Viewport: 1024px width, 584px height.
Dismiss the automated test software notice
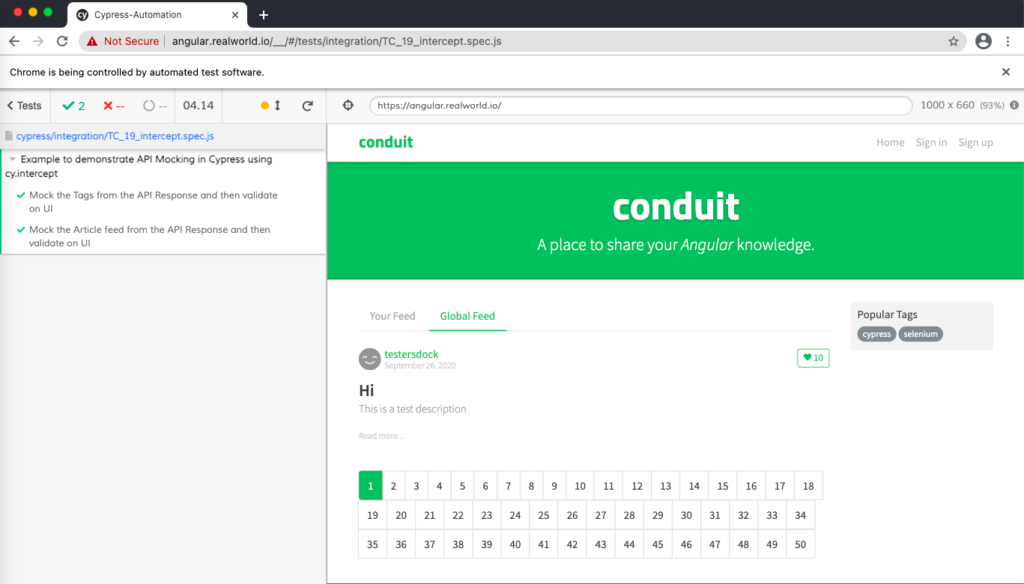coord(1006,72)
